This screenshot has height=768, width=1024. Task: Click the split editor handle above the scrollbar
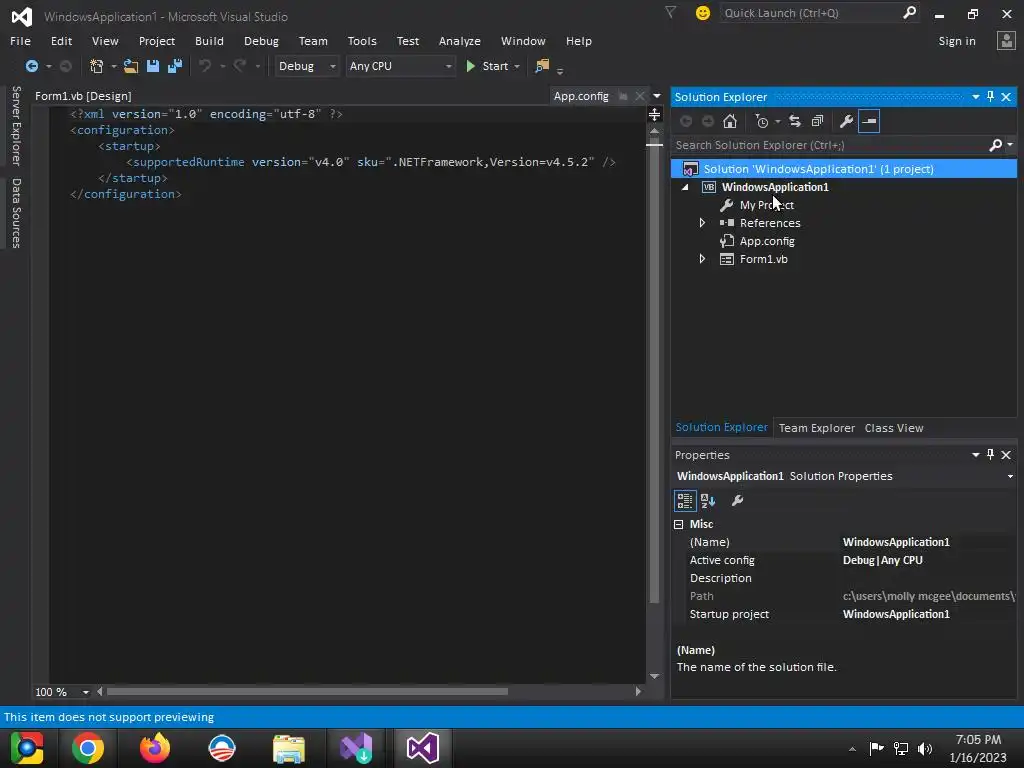tap(654, 115)
